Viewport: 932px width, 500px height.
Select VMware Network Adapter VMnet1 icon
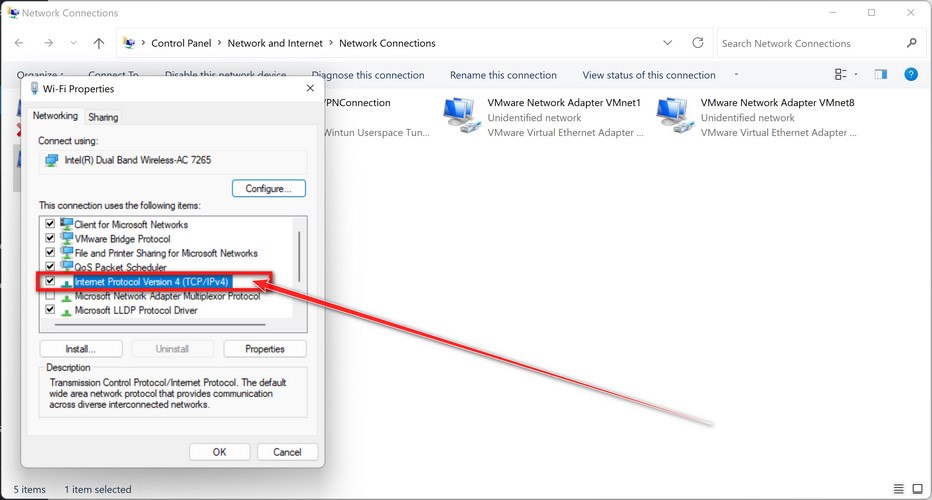[462, 115]
